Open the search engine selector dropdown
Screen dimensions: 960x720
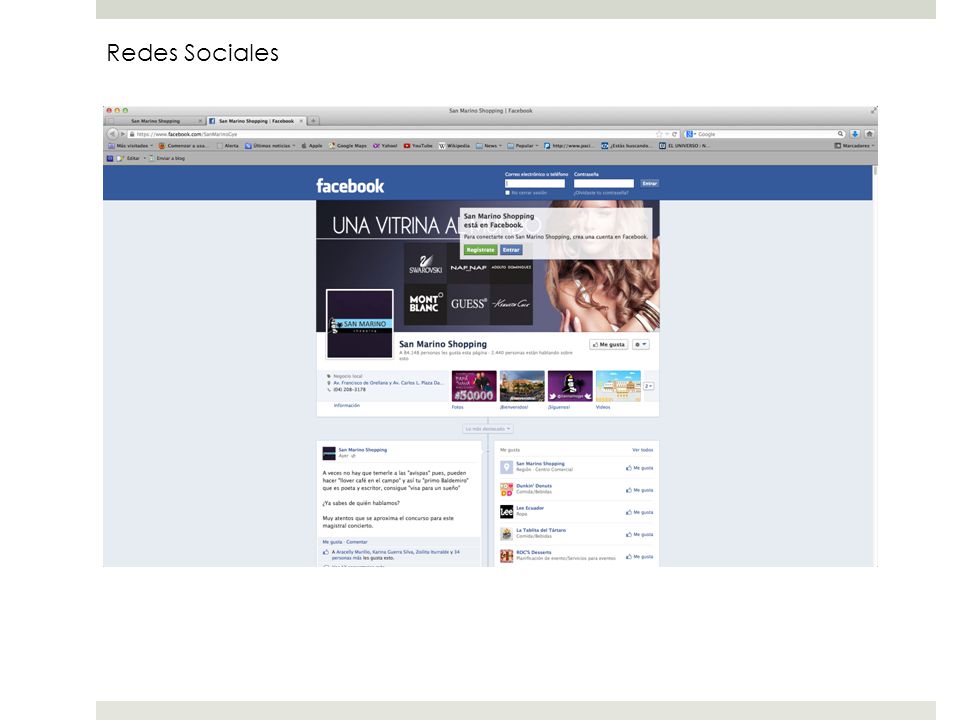(691, 133)
